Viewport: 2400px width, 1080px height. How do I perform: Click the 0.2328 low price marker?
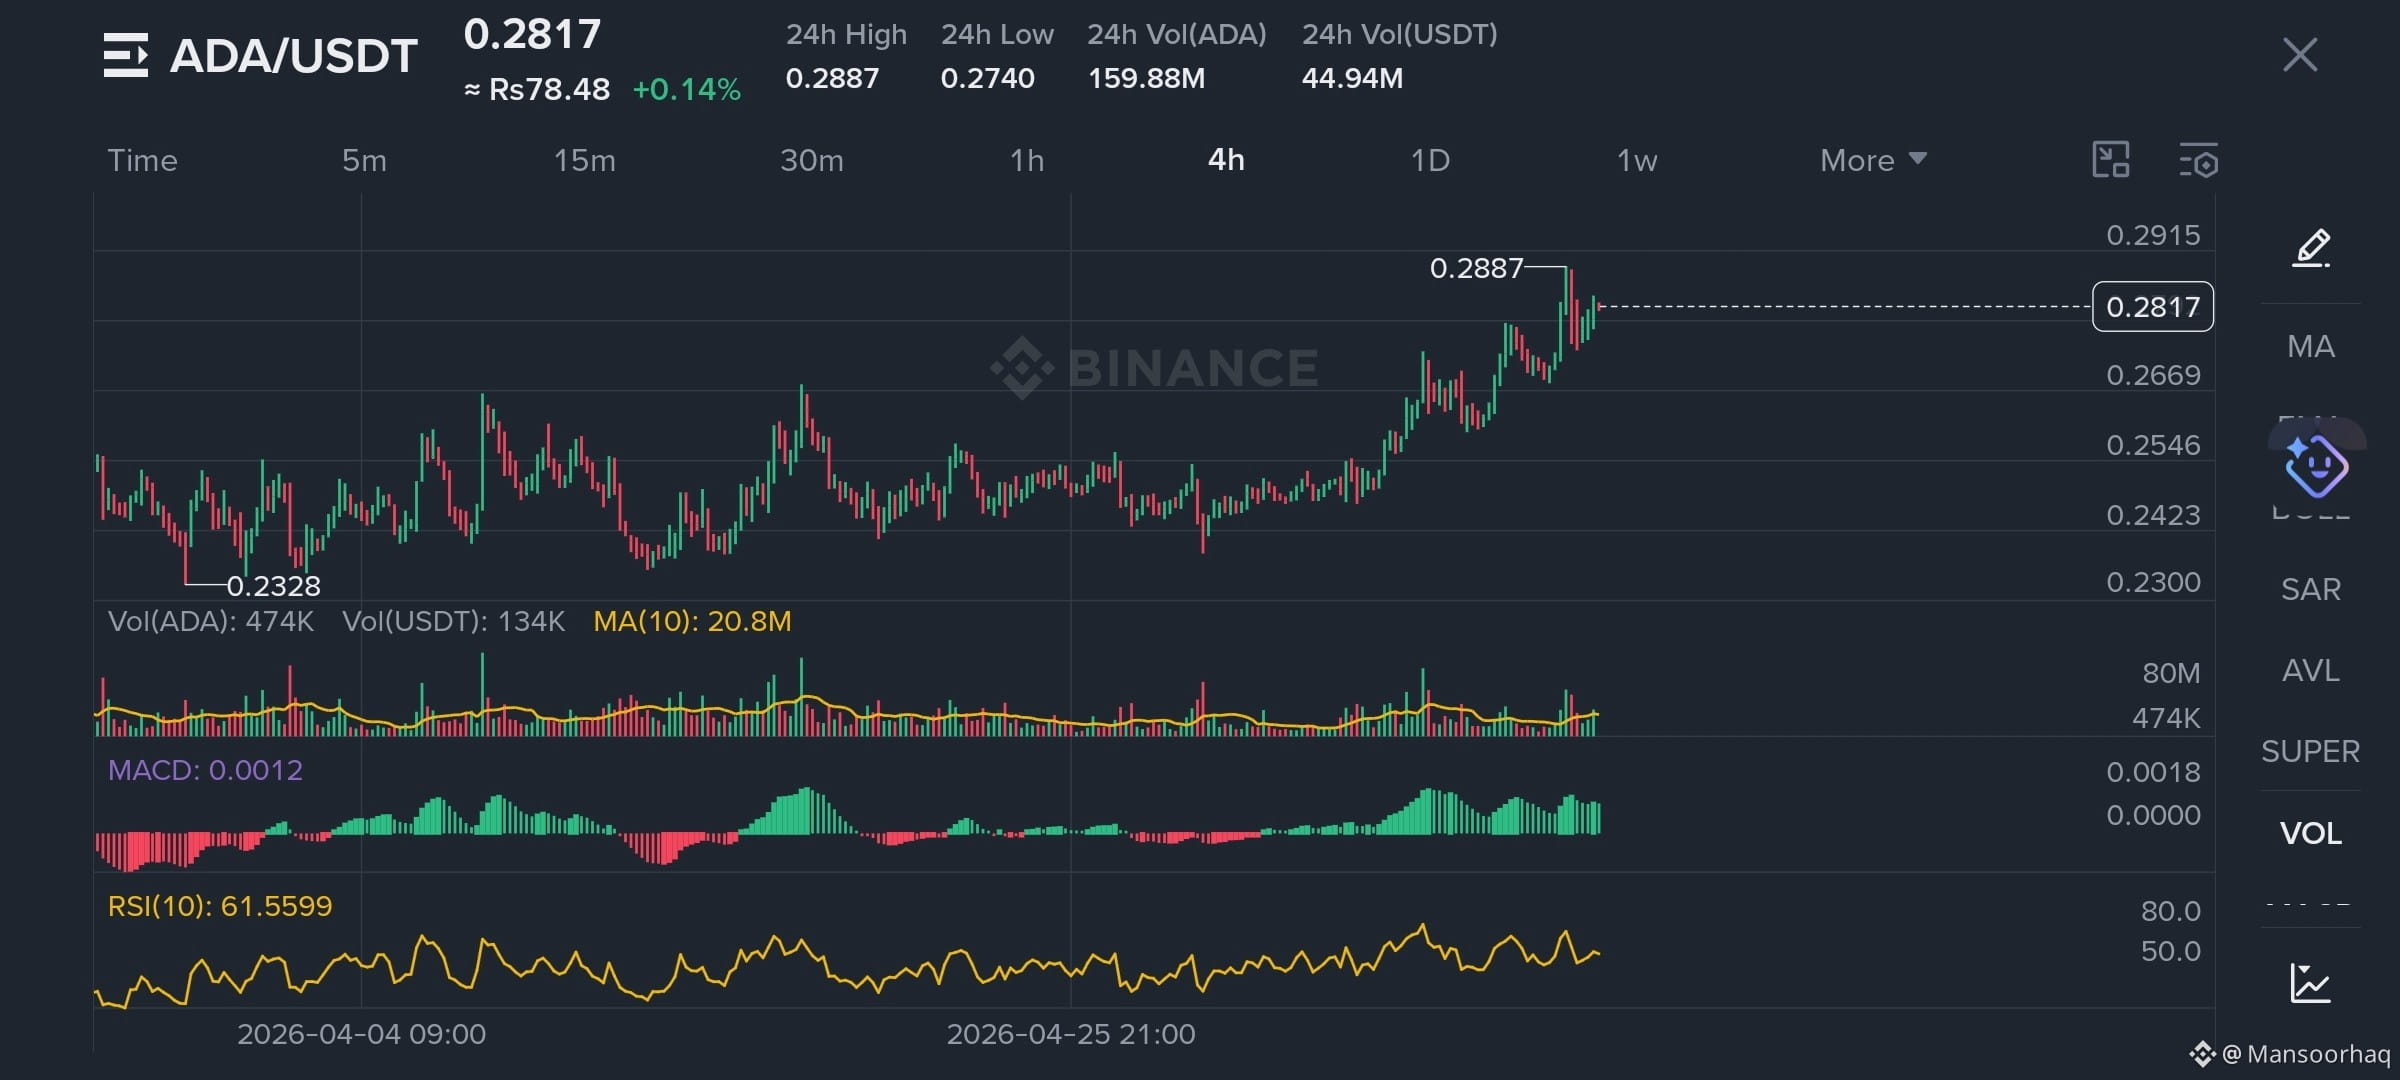pos(274,586)
